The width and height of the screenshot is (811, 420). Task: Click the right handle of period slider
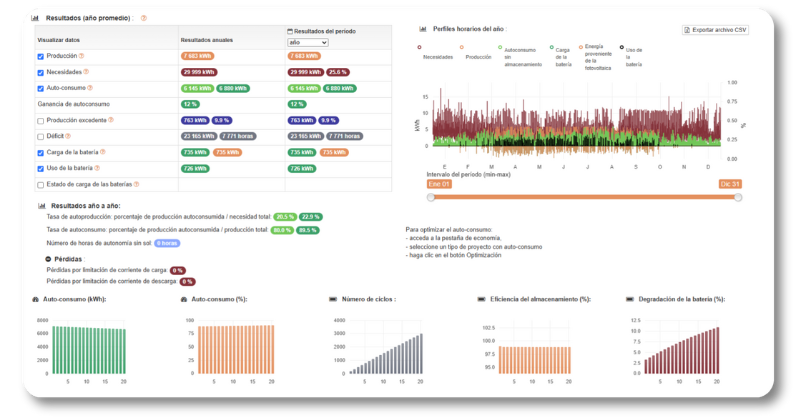[x=738, y=198]
